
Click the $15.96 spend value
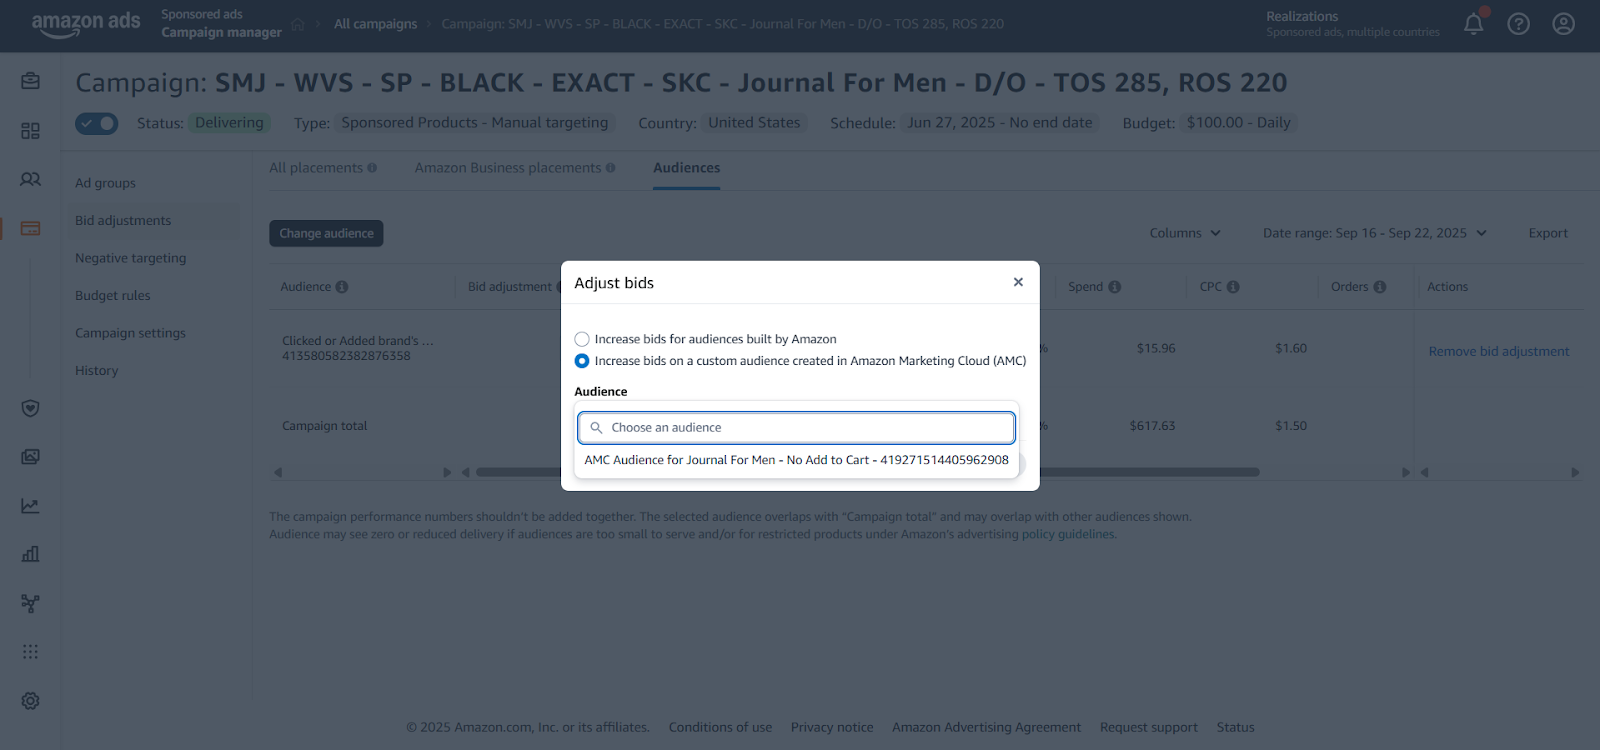tap(1156, 349)
